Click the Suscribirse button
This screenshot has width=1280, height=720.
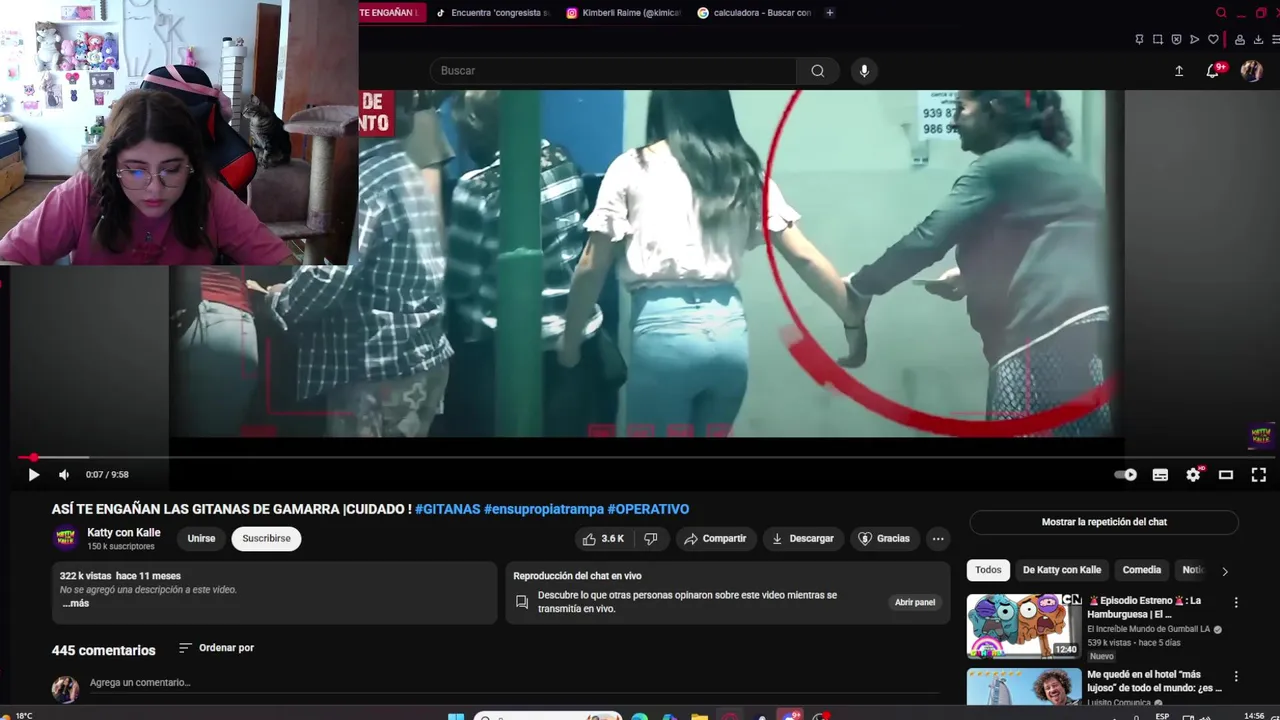(x=266, y=539)
